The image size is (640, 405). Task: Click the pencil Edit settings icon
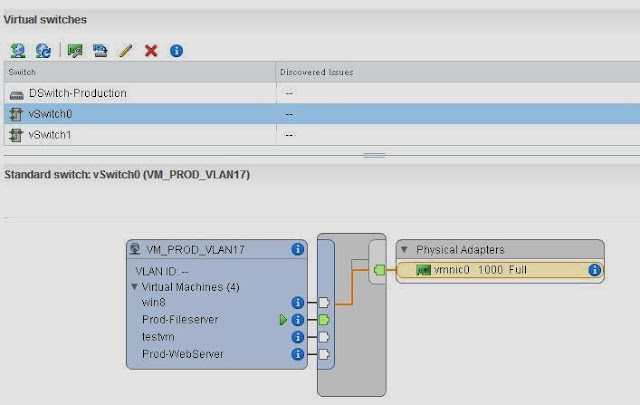[x=126, y=51]
